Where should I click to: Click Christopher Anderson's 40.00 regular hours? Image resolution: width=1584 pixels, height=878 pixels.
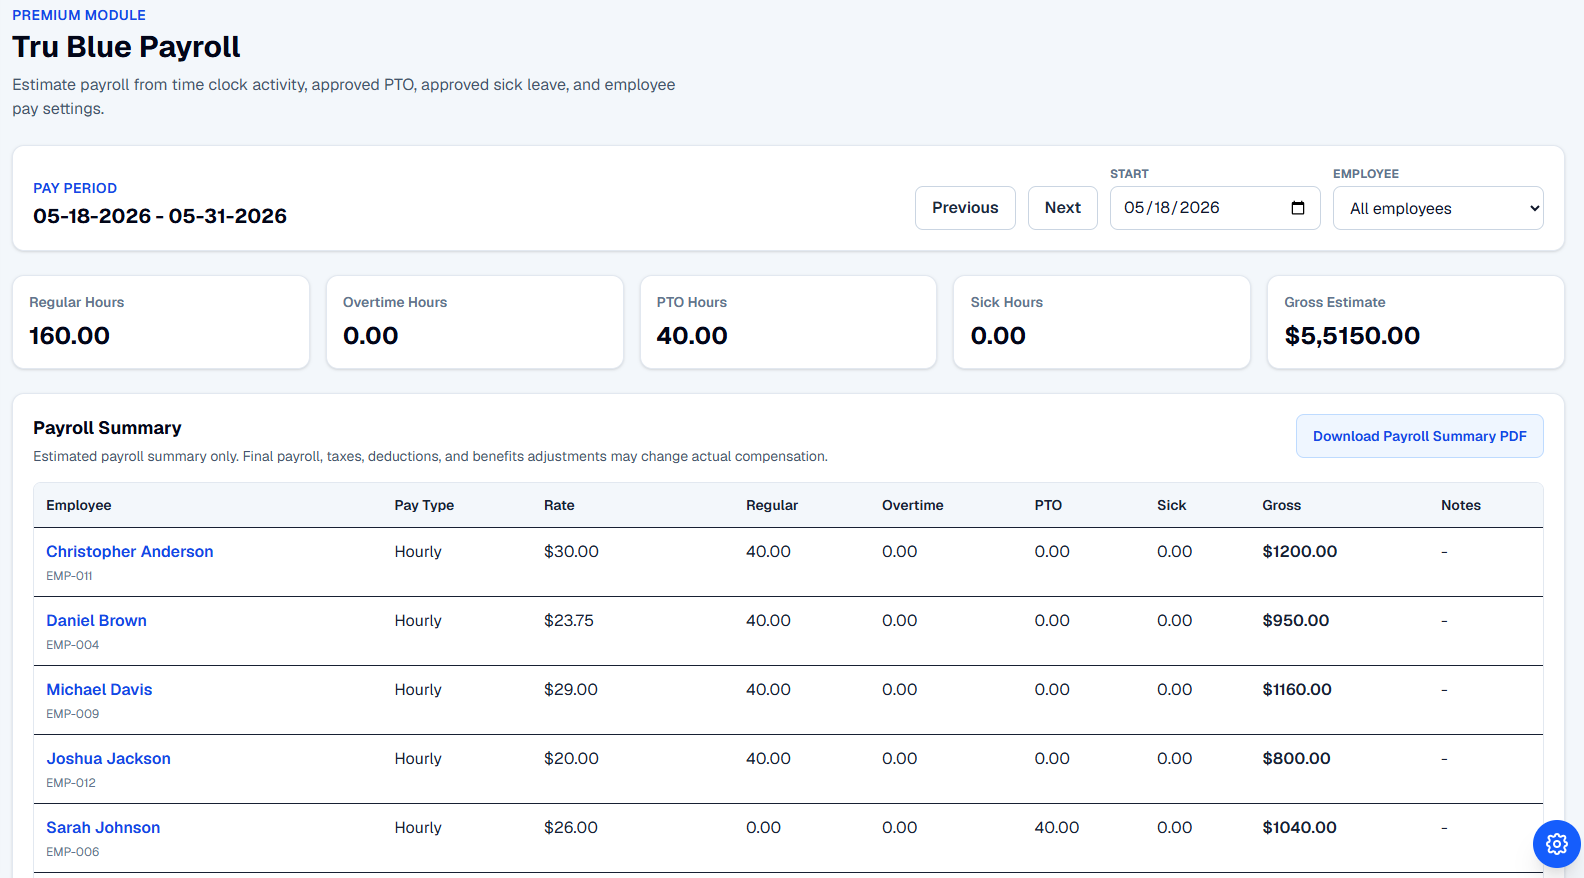(768, 552)
